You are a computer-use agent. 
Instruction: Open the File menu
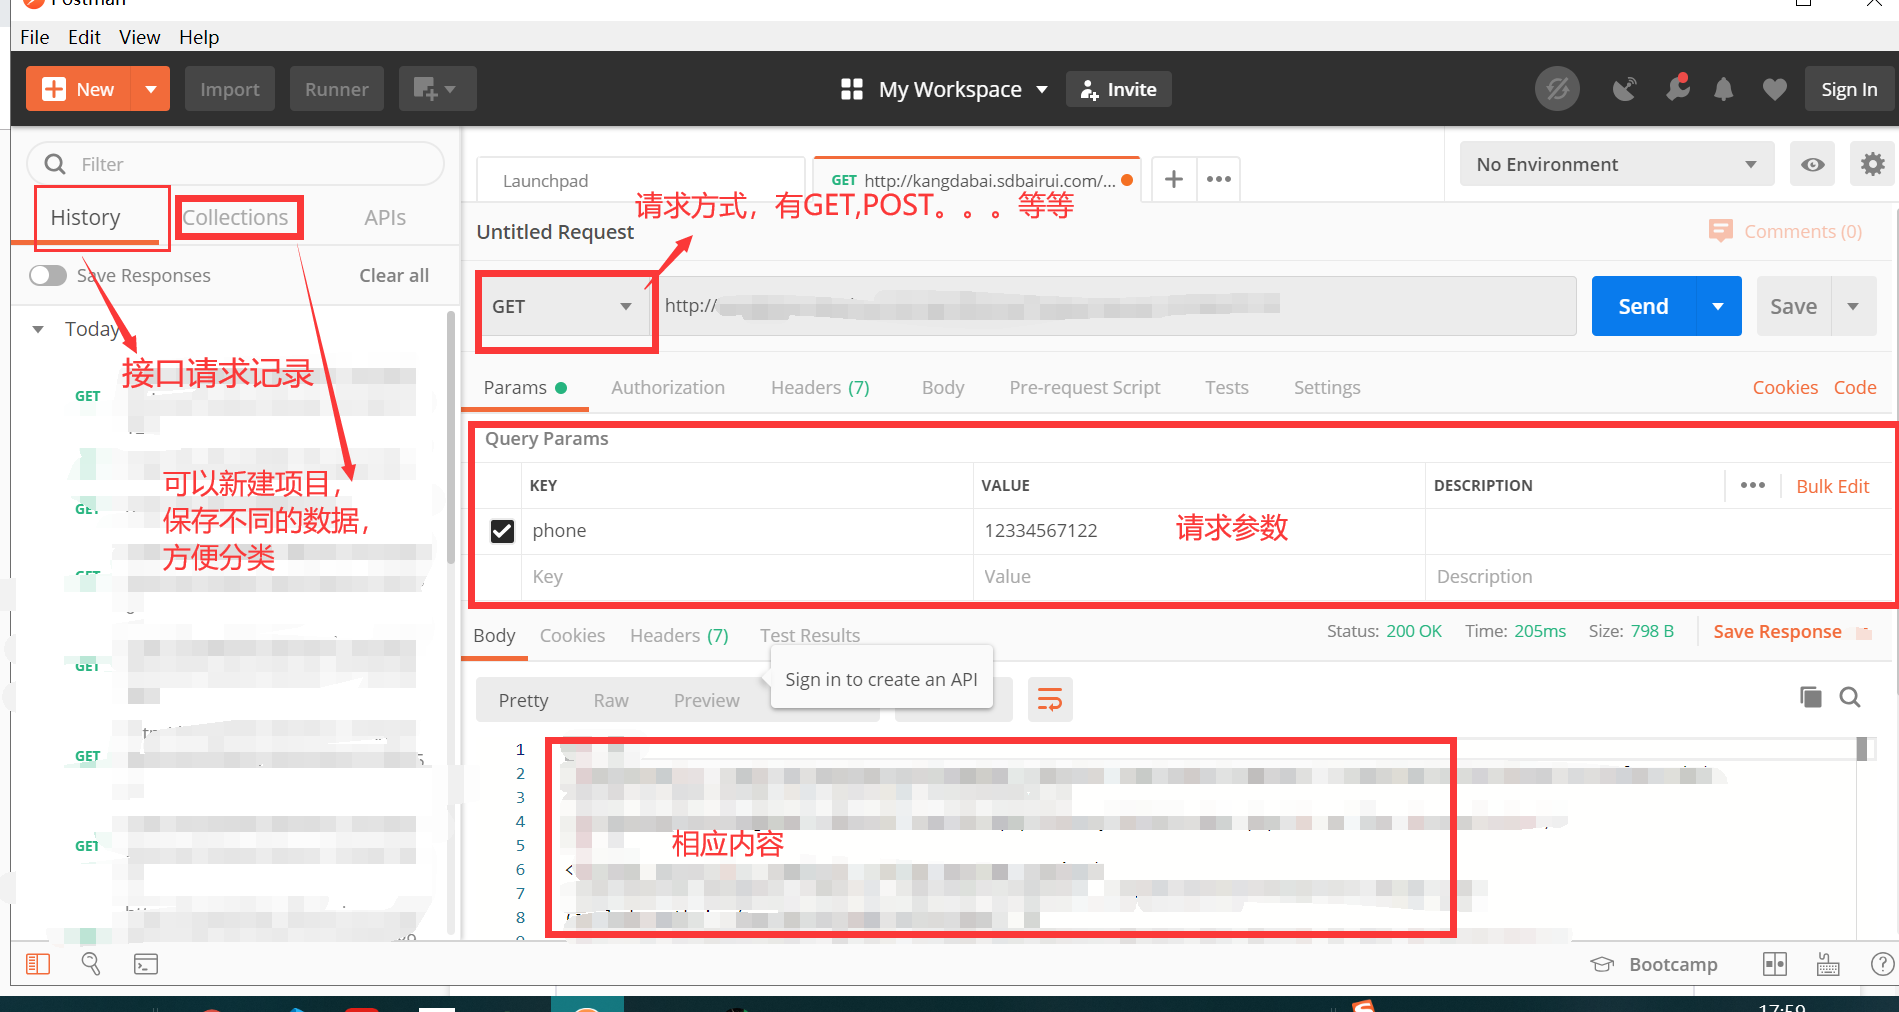point(34,37)
